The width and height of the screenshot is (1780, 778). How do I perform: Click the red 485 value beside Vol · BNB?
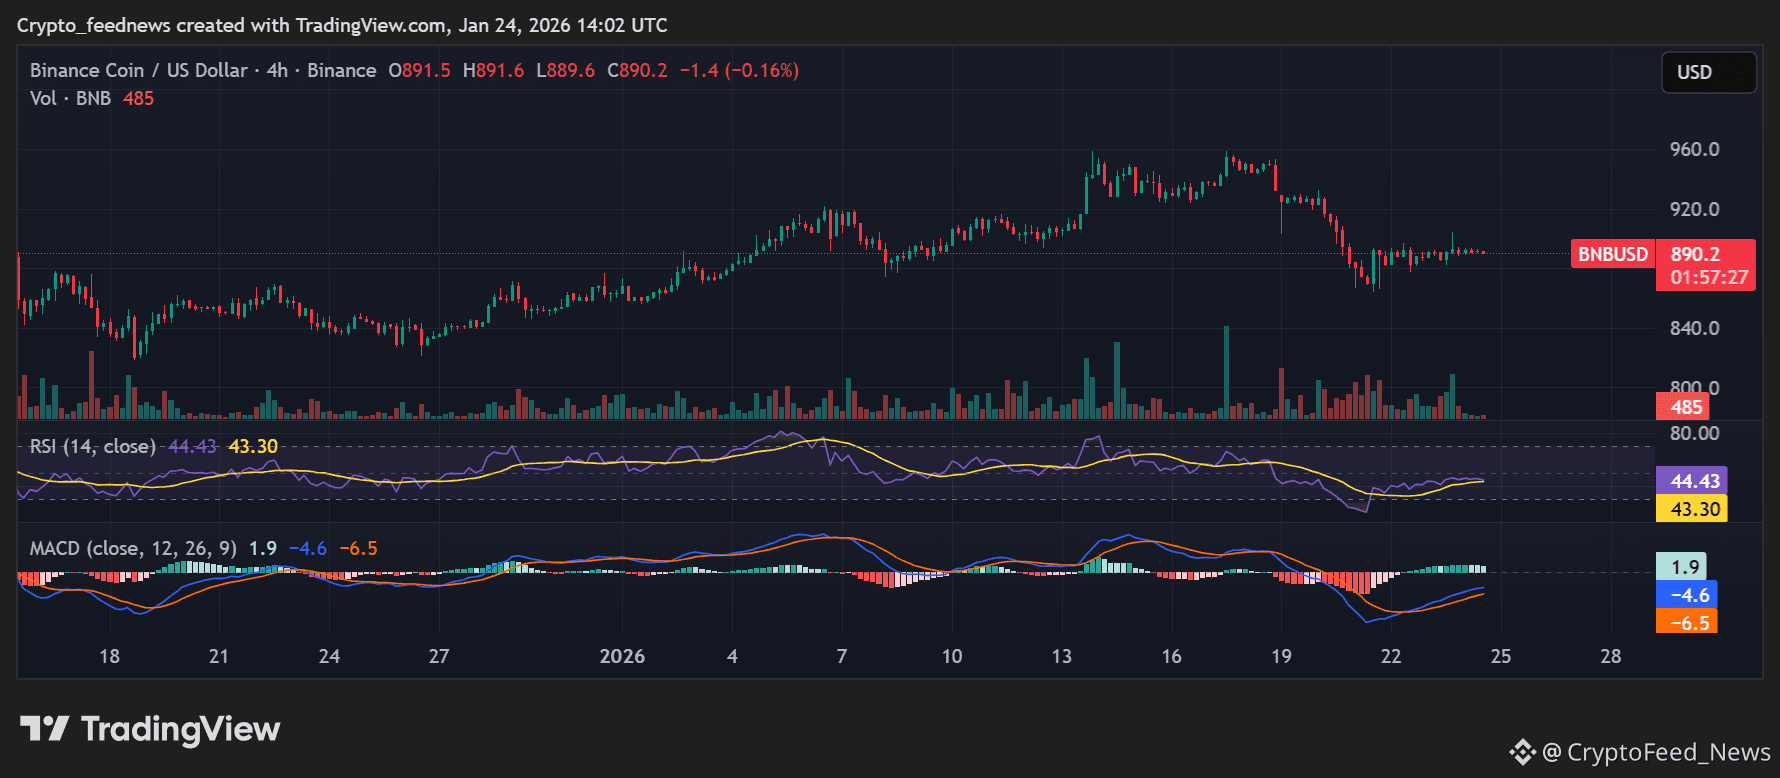pos(138,98)
